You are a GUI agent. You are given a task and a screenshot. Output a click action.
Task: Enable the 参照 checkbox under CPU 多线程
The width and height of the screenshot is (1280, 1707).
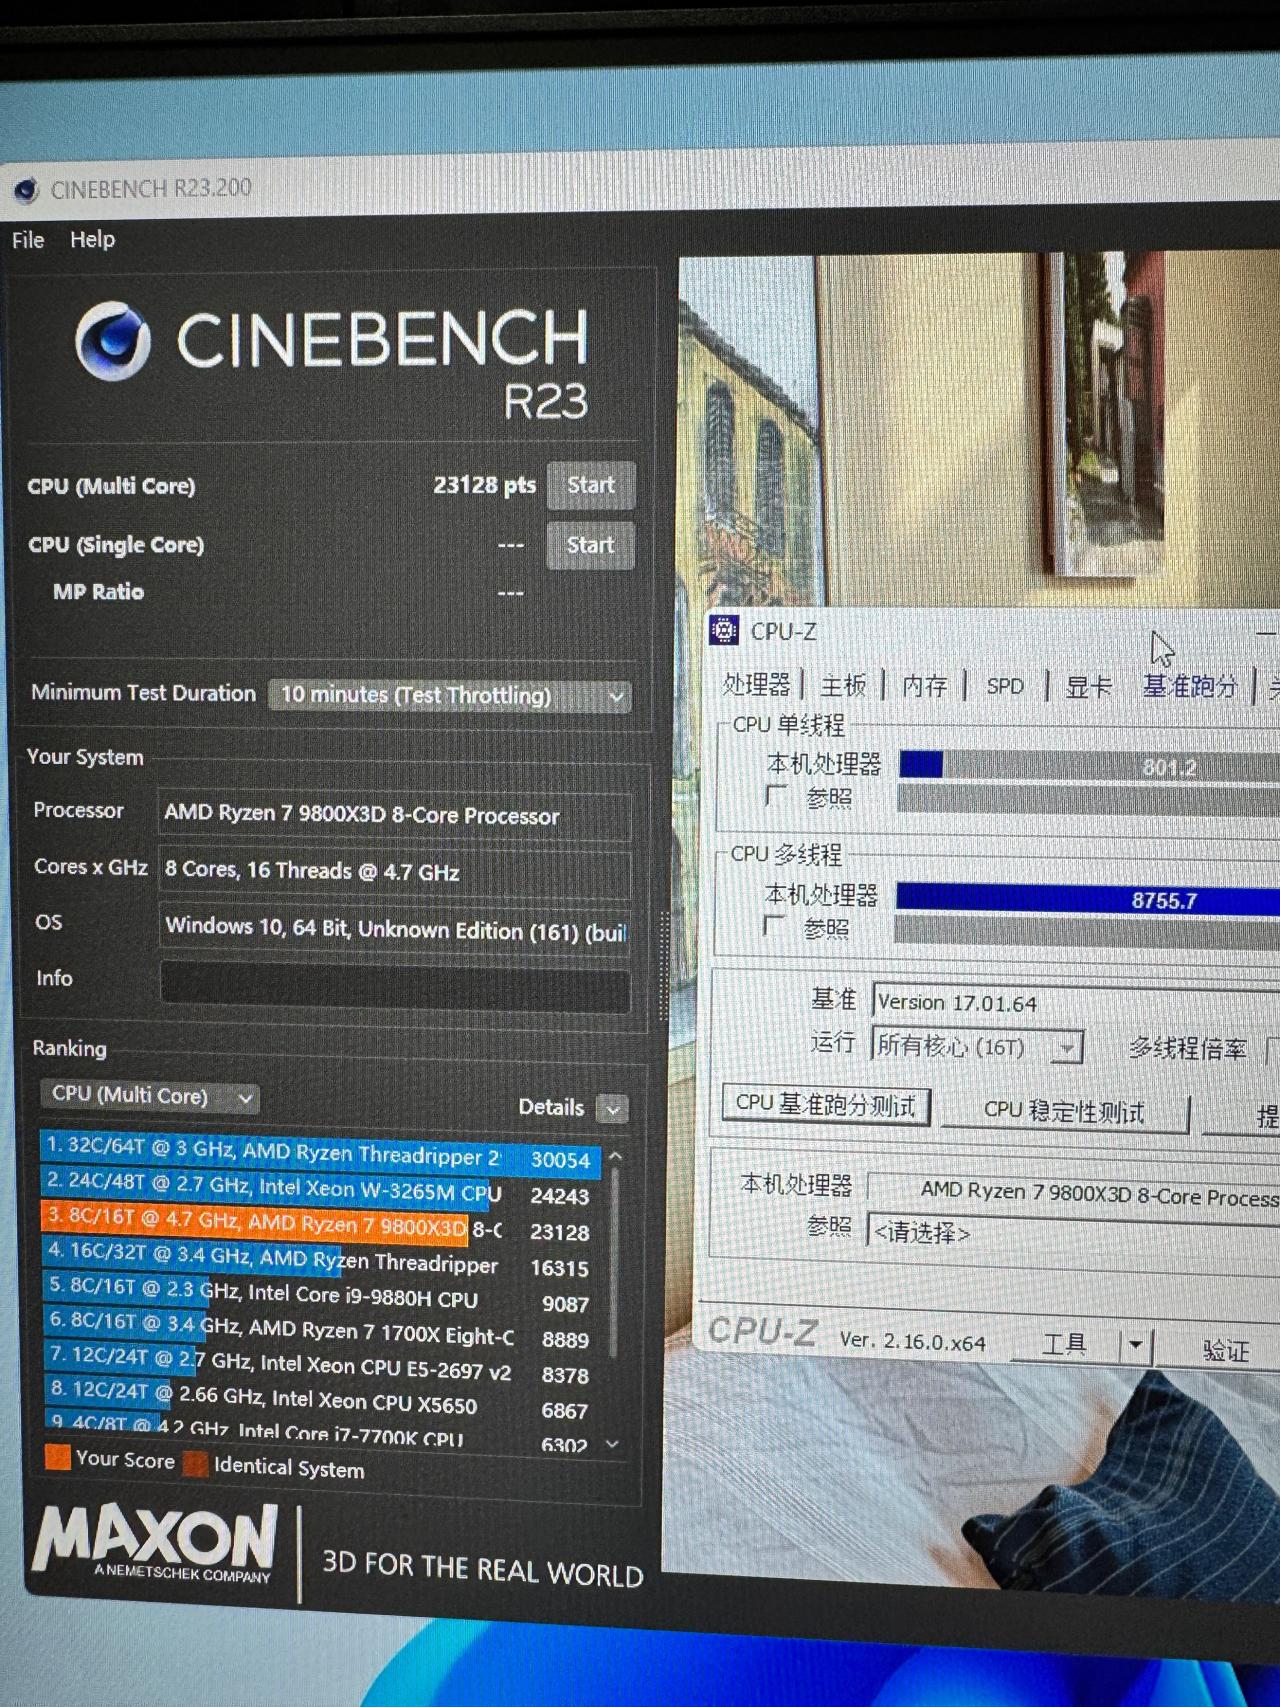pos(773,926)
